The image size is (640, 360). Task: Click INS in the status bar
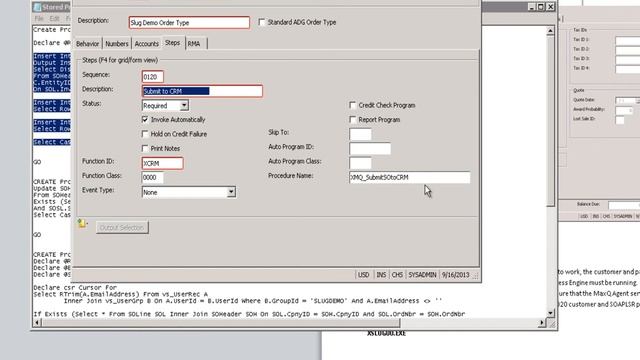(x=381, y=275)
